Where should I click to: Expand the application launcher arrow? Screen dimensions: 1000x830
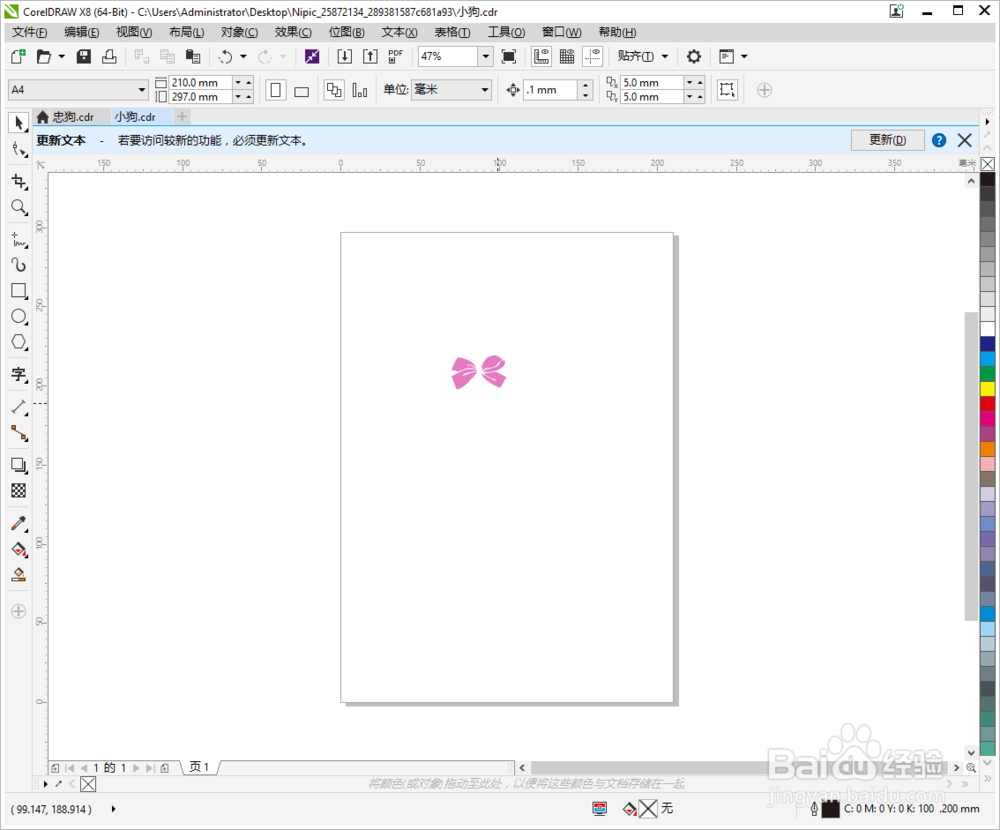tap(744, 57)
